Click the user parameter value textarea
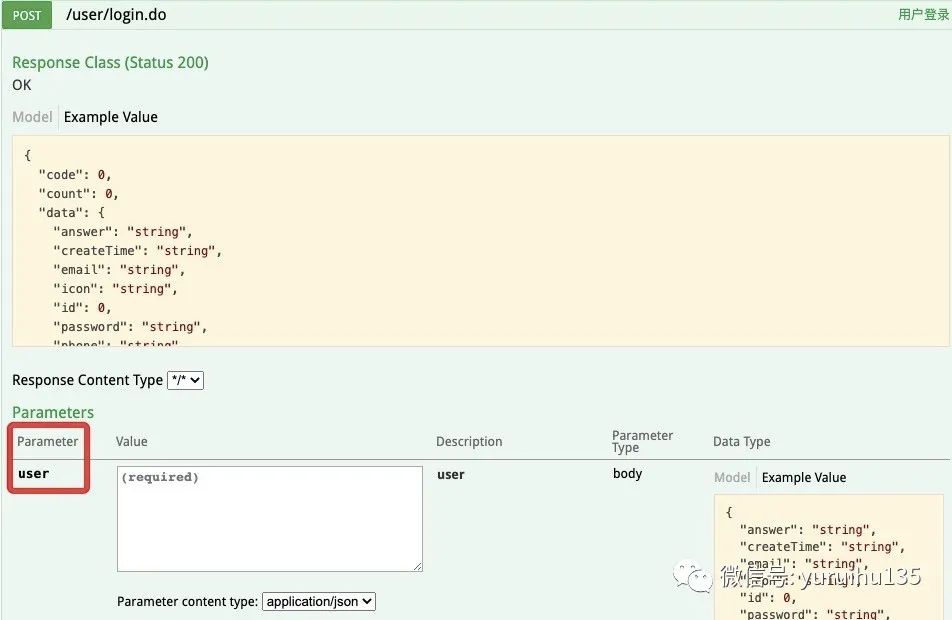Viewport: 952px width, 620px height. 270,519
